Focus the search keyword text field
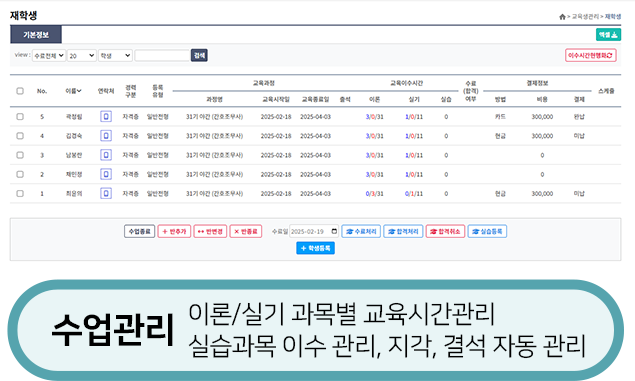Viewport: 635px width, 381px height. point(162,55)
